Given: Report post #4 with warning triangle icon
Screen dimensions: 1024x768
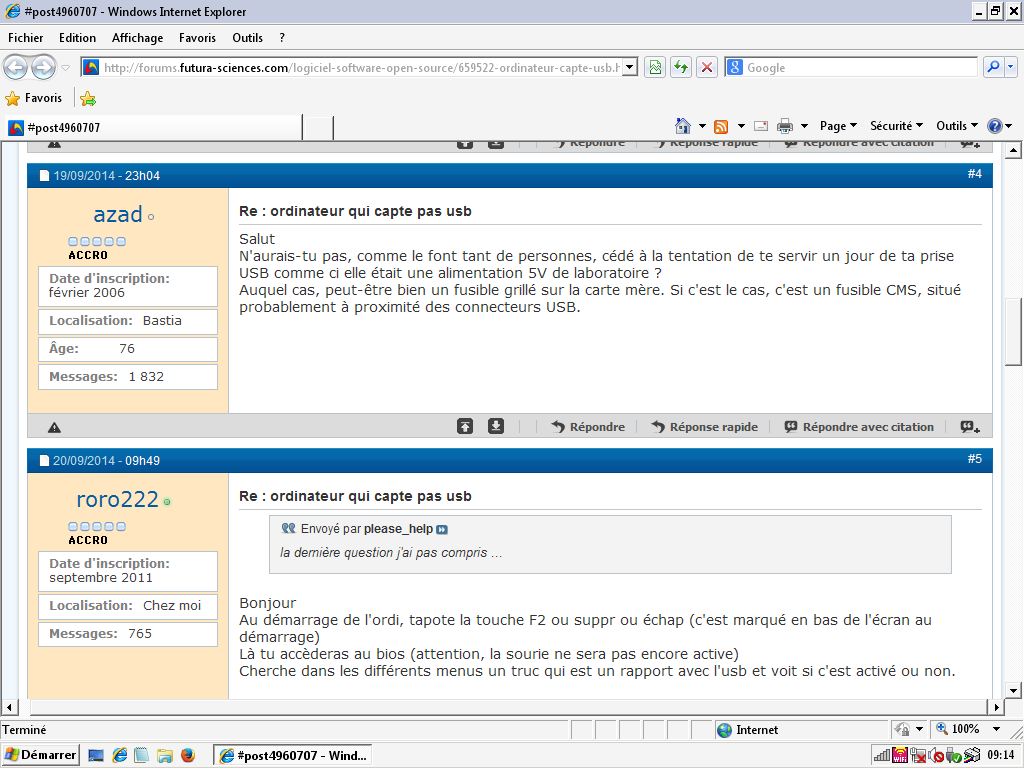Looking at the screenshot, I should [54, 427].
